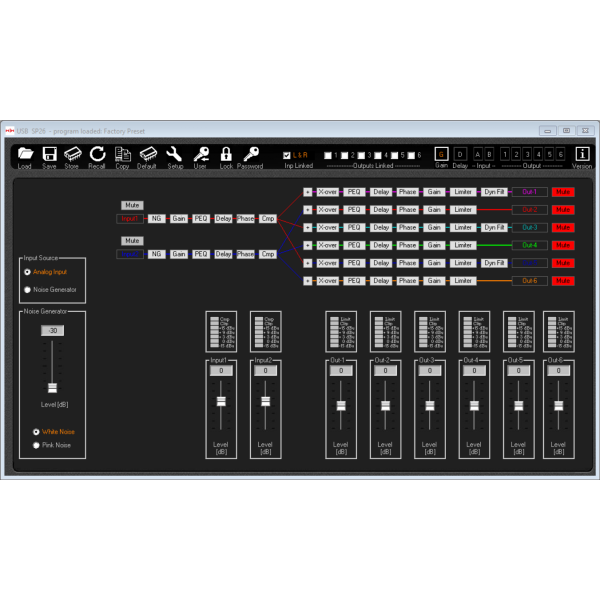This screenshot has width=600, height=600.
Task: Choose the Pink Noise radio option
Action: (x=37, y=445)
